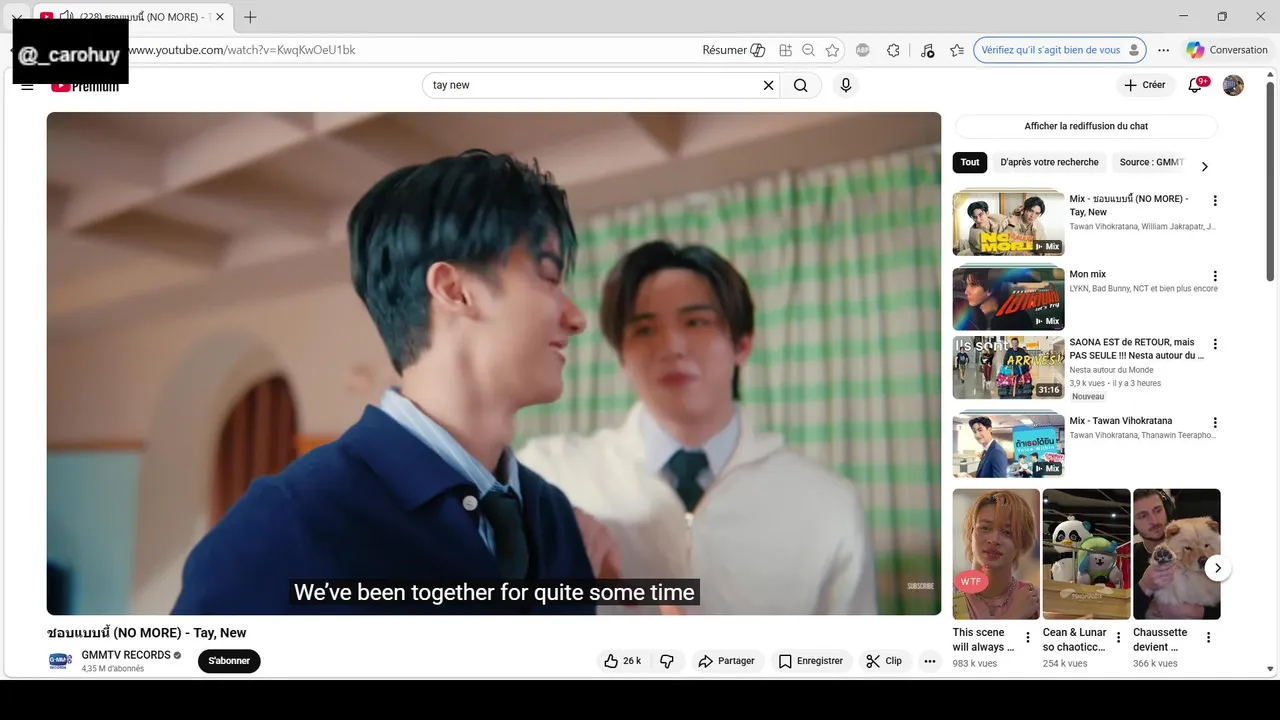Open options for the SAONA EST de RETOUR video

point(1215,344)
